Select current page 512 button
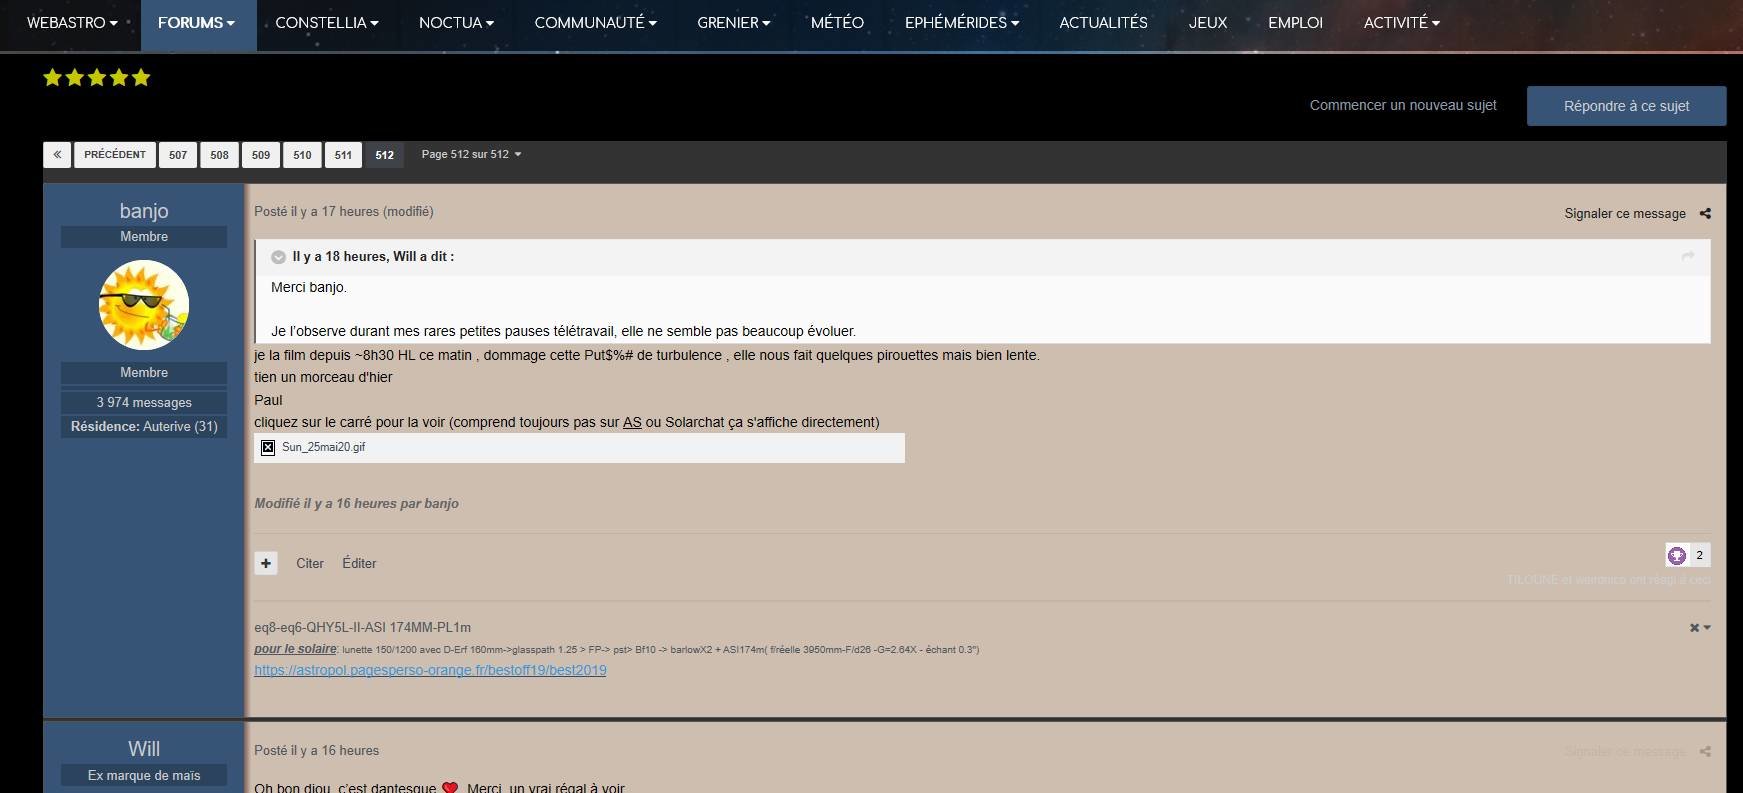Screen dimensions: 1743x793 click(385, 155)
